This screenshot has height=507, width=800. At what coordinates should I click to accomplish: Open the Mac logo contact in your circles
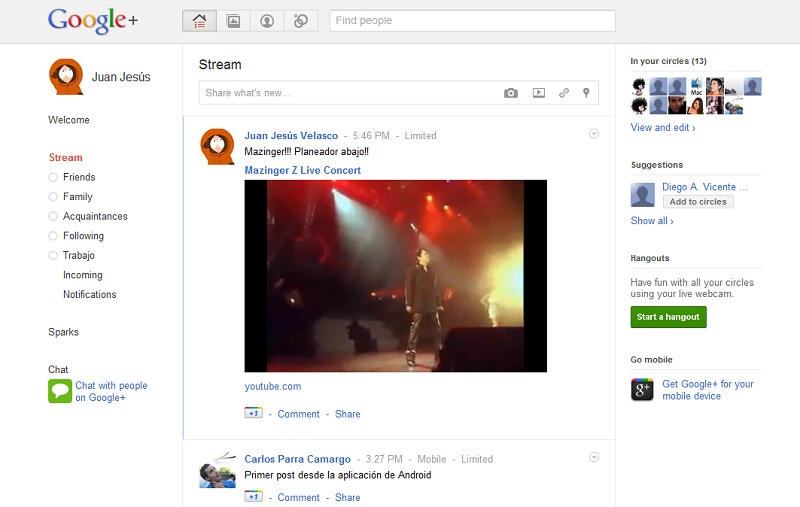(696, 86)
